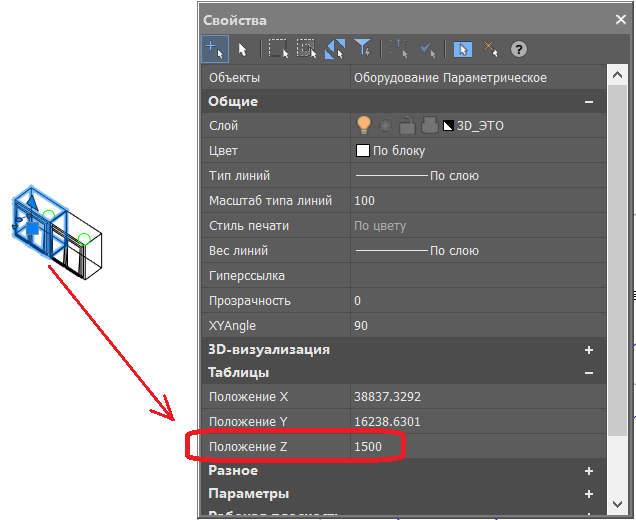Close the Свойства panel
Viewport: 636px width, 520px height.
click(619, 19)
